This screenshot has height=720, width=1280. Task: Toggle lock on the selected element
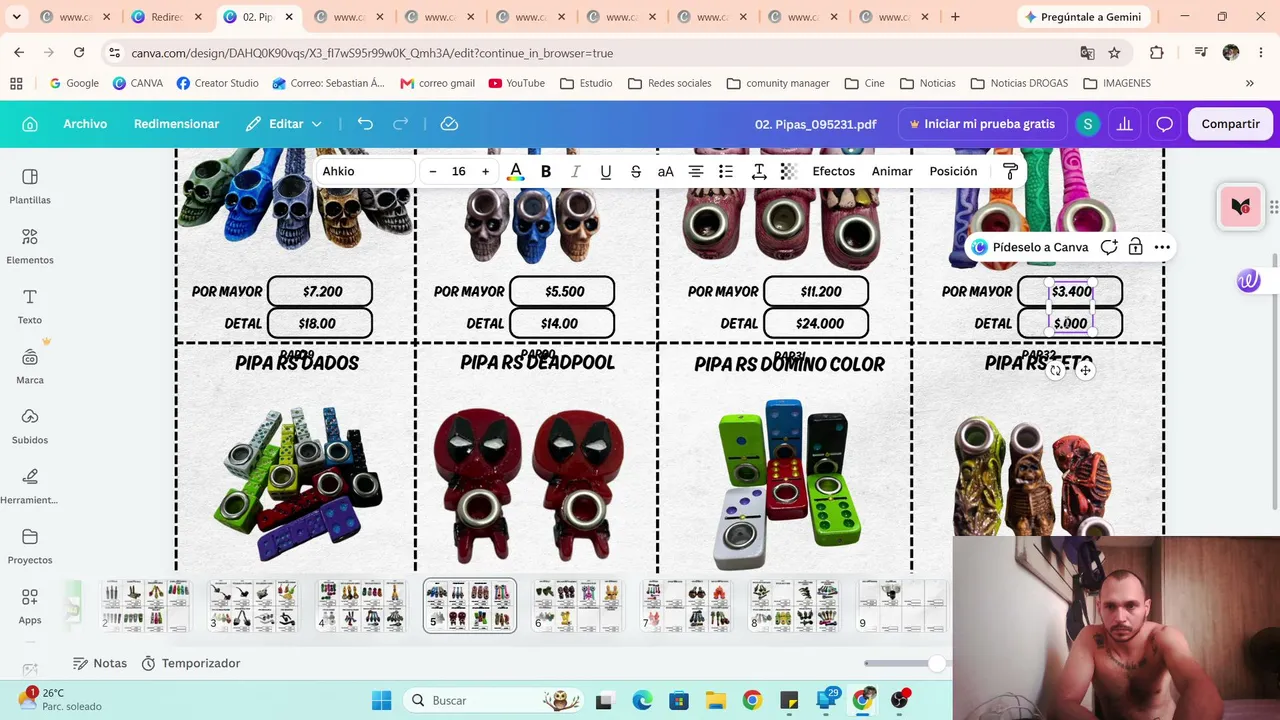point(1135,247)
